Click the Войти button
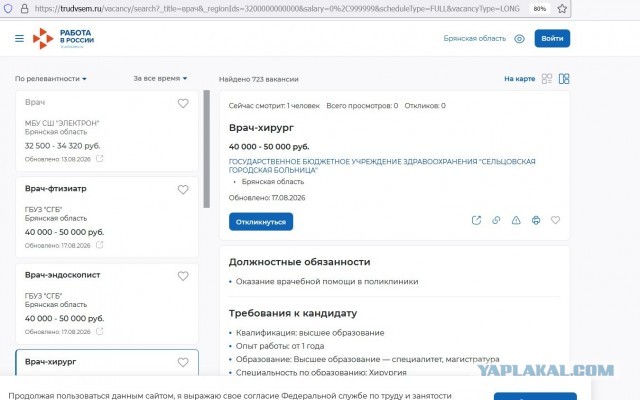 click(552, 38)
